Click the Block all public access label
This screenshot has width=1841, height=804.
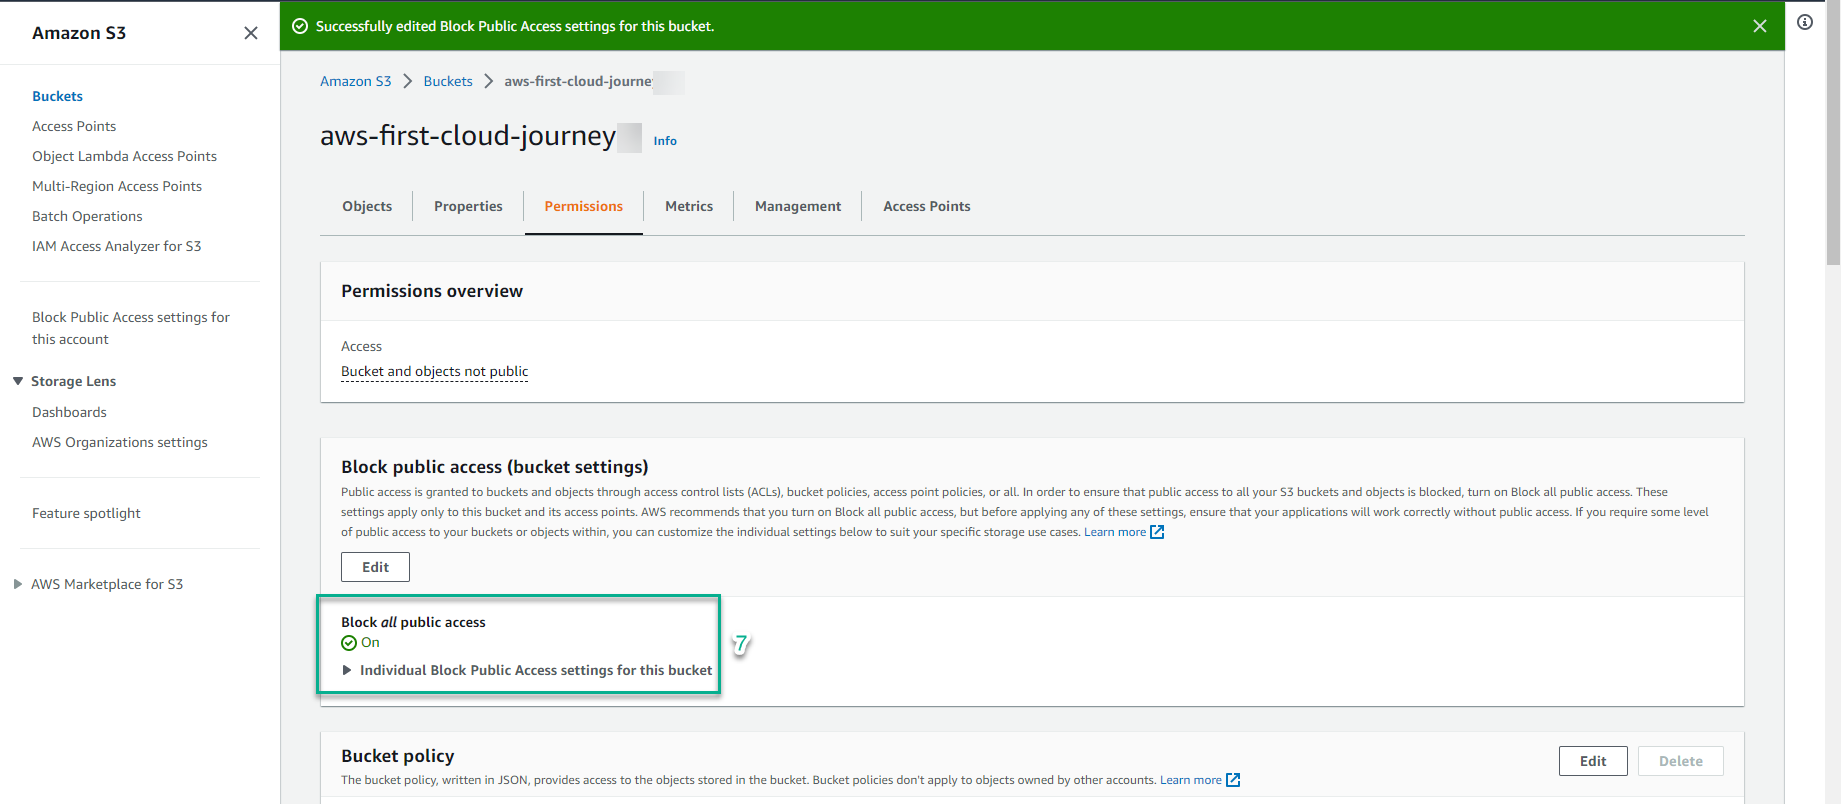pos(413,622)
